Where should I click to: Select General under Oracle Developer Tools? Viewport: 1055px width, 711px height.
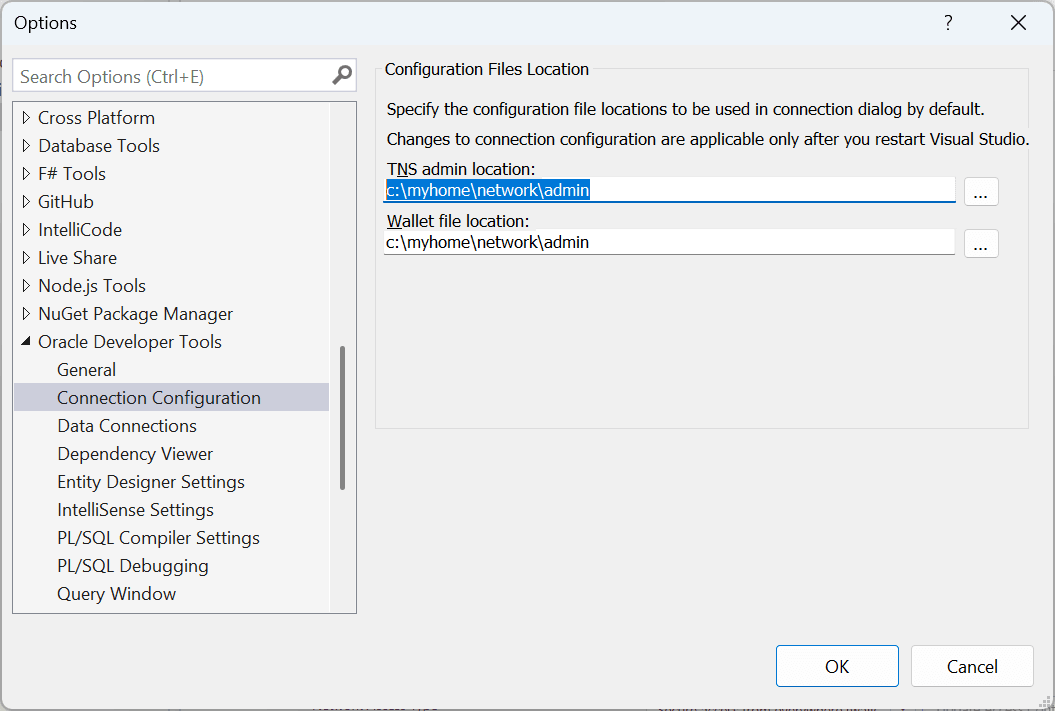[86, 369]
